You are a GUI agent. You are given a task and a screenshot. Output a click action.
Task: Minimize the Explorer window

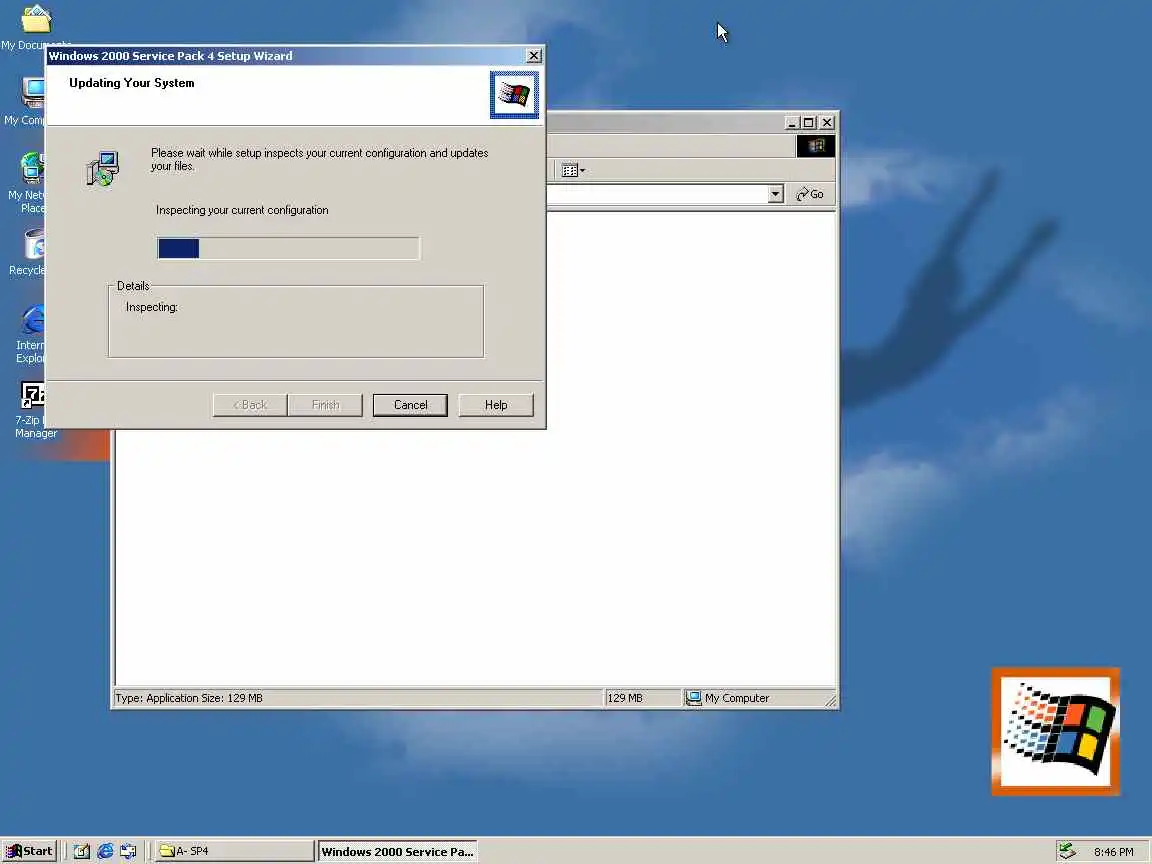coord(791,123)
